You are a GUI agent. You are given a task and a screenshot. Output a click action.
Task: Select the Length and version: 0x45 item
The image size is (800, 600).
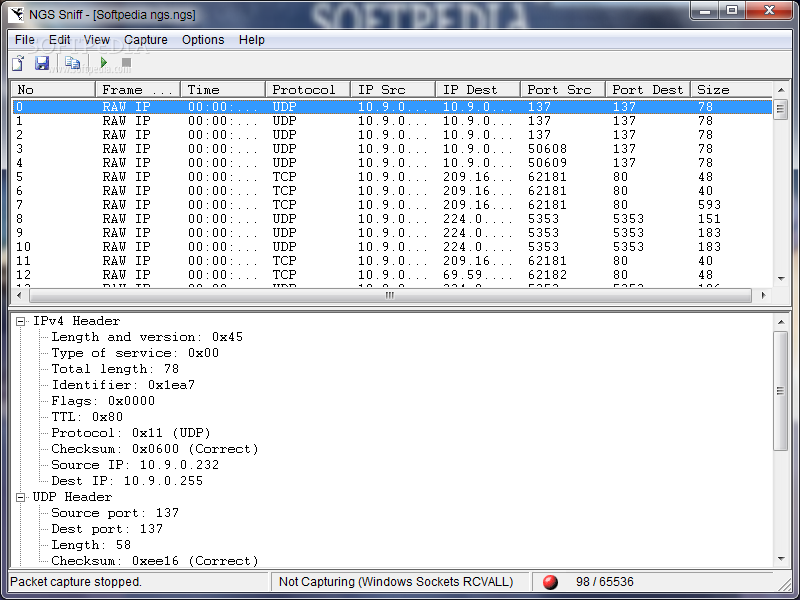click(x=147, y=337)
